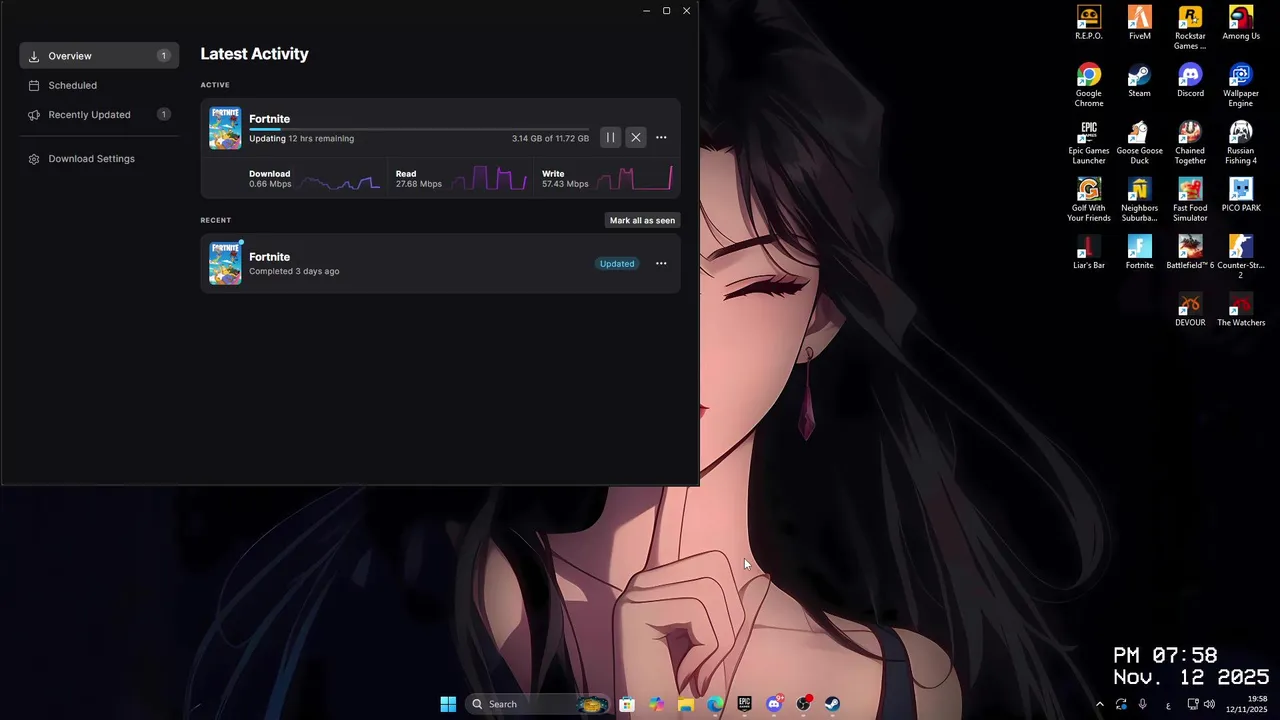Open Fast Food Simulator shortcut
1280x720 pixels.
[x=1190, y=200]
